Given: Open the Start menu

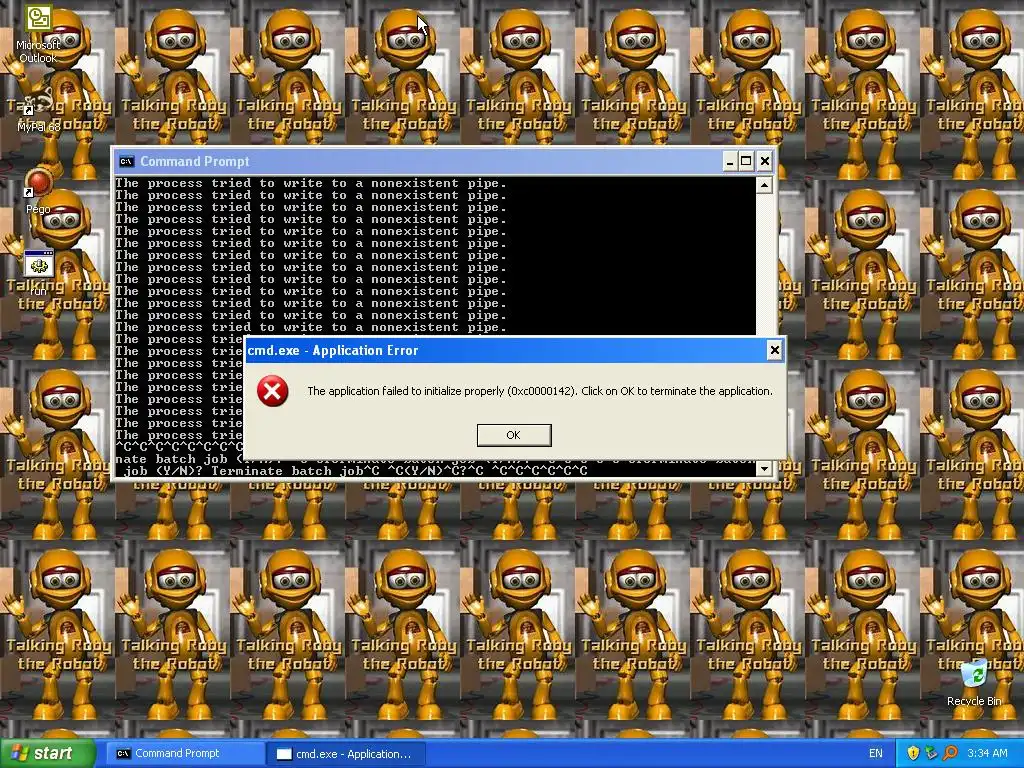Looking at the screenshot, I should [x=48, y=753].
